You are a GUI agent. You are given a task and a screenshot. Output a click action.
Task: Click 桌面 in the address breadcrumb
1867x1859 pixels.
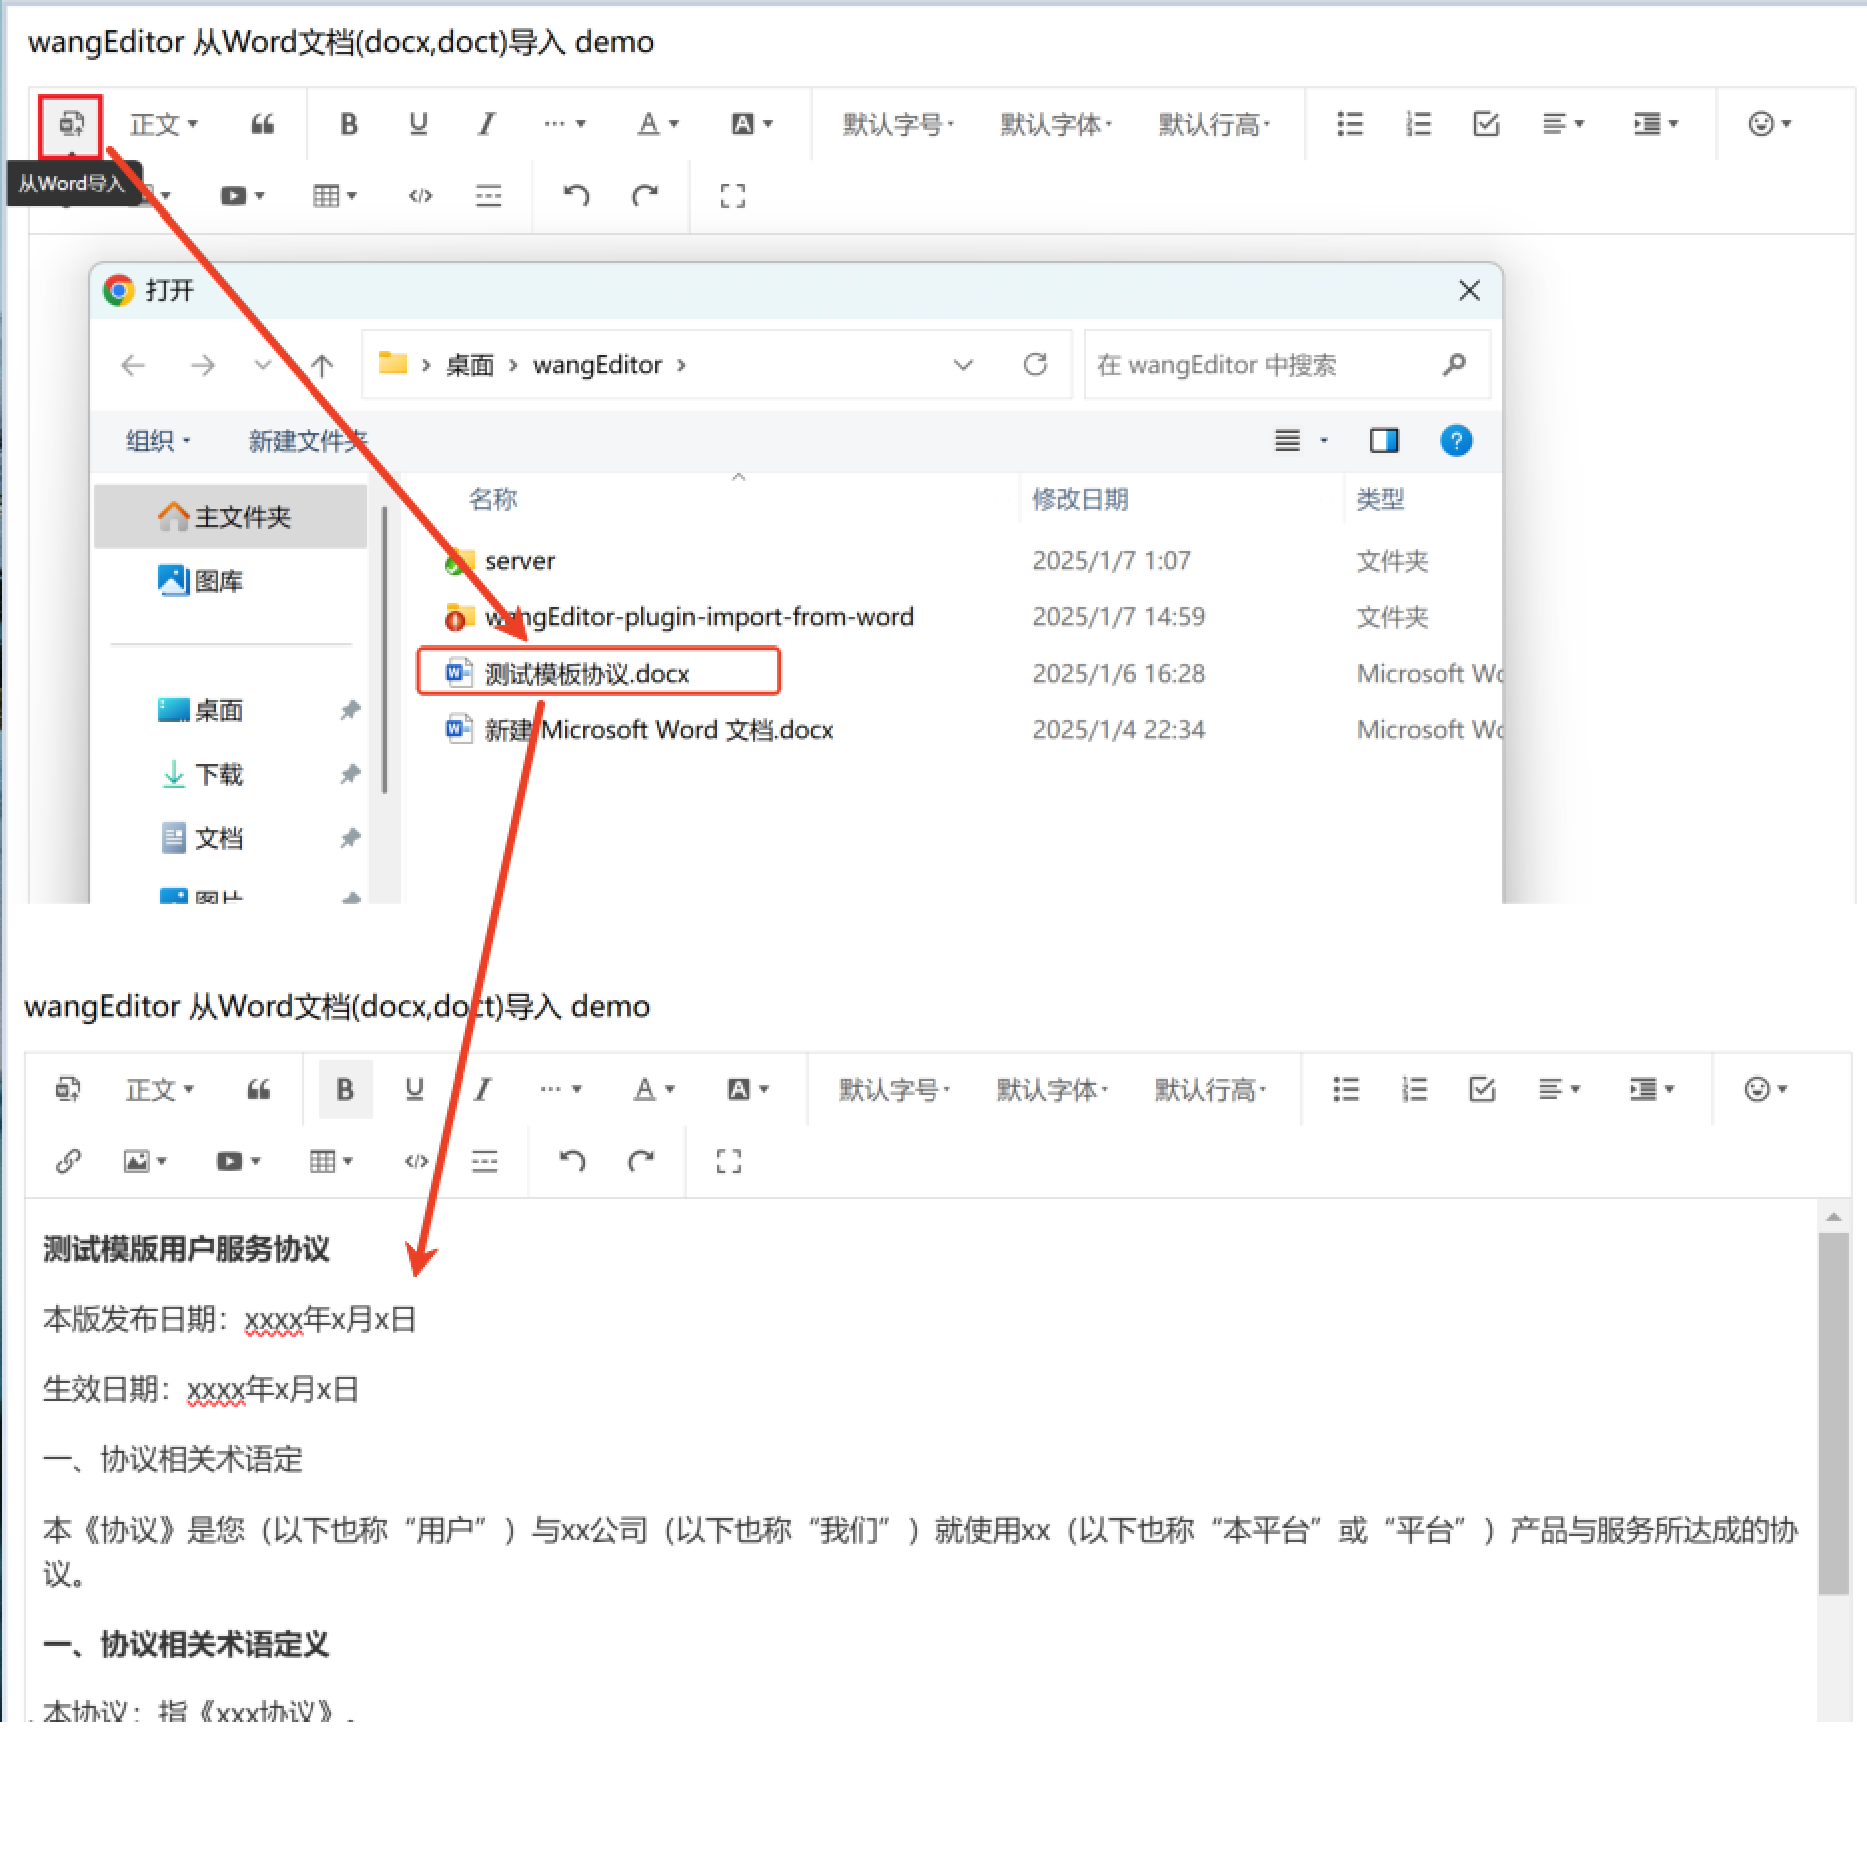[469, 366]
